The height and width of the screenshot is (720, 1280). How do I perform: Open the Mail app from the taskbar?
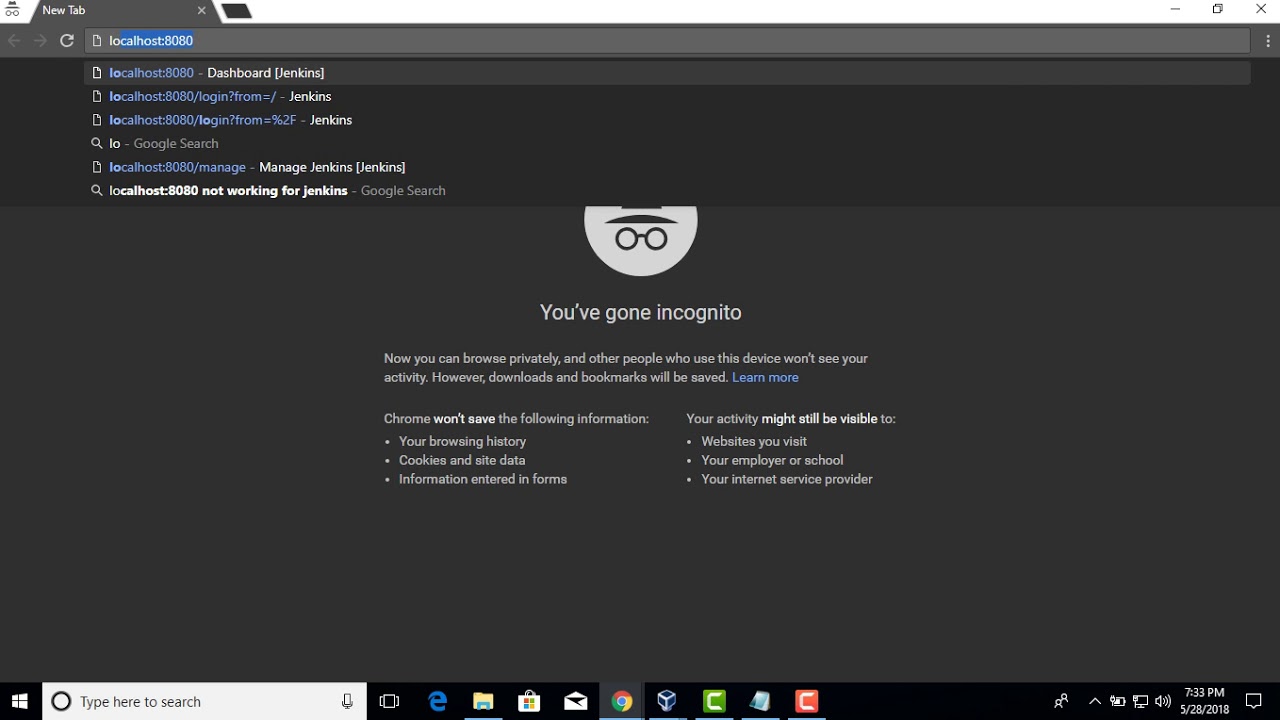point(575,701)
